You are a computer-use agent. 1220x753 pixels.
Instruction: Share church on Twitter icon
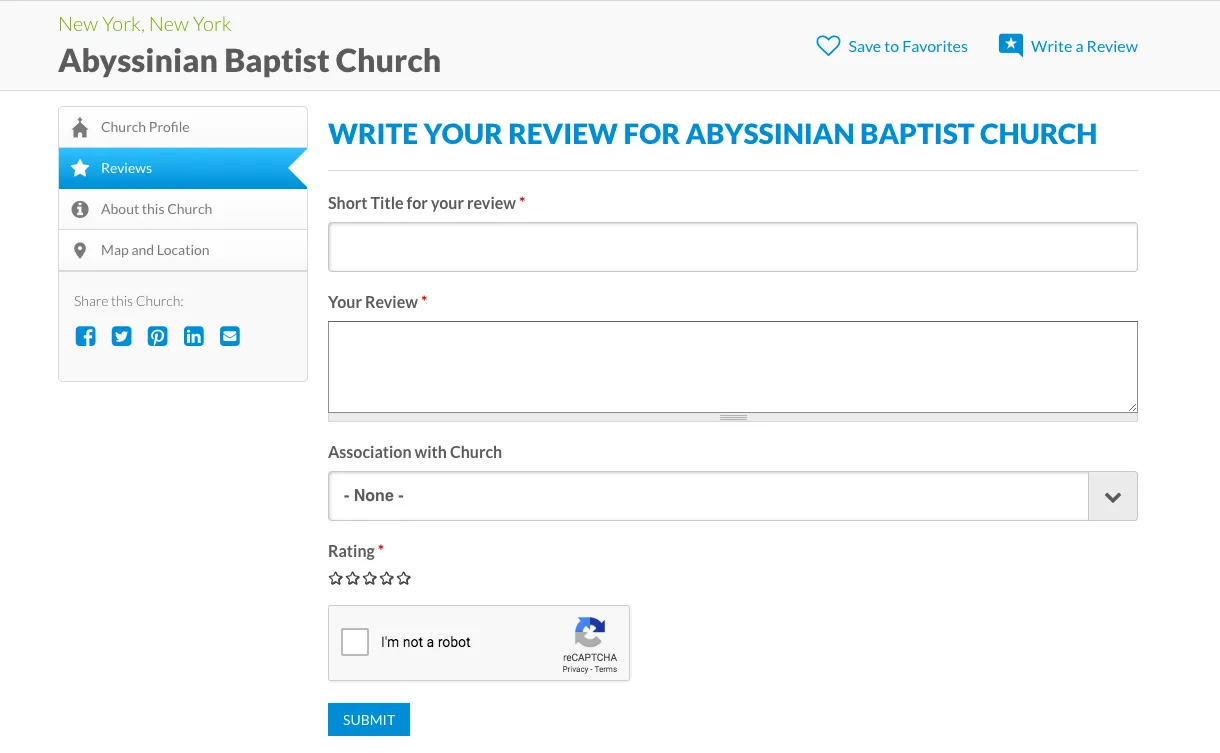point(122,336)
